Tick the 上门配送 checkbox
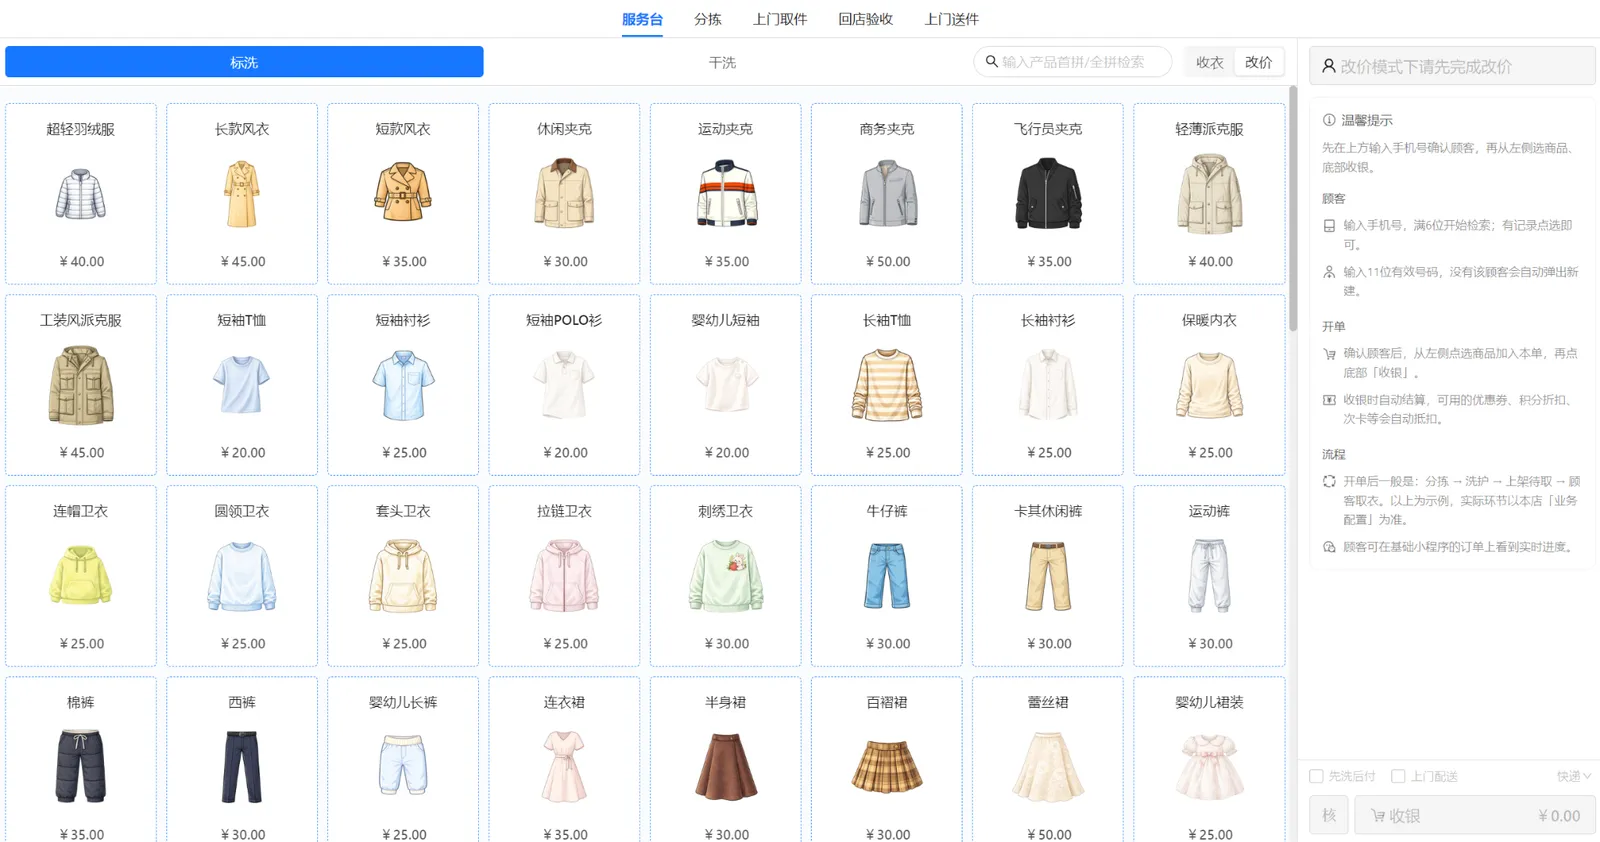 pos(1398,776)
